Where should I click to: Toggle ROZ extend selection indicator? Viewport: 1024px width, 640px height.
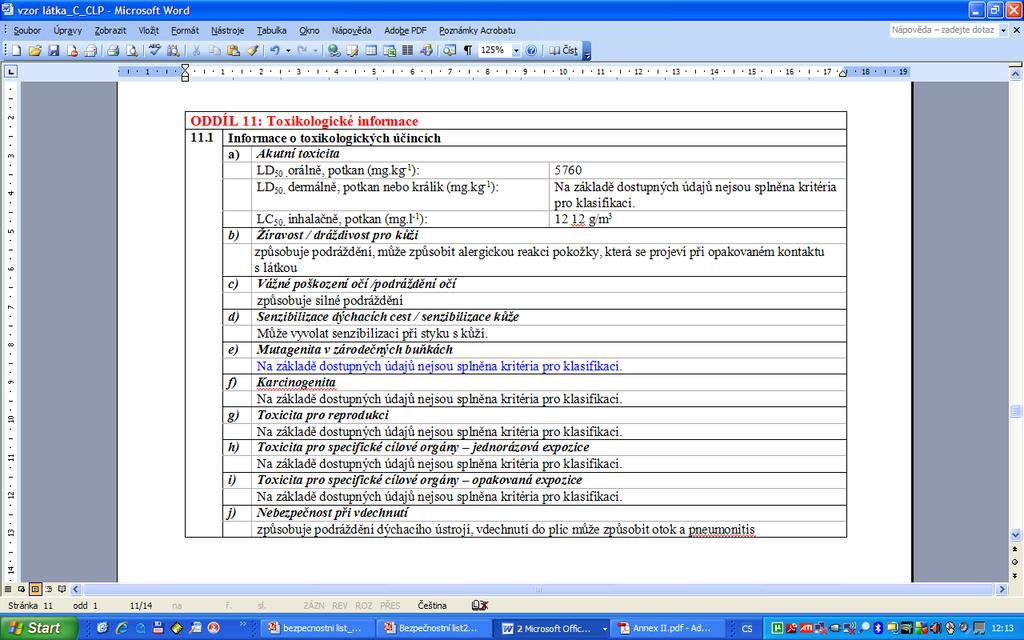tap(364, 605)
